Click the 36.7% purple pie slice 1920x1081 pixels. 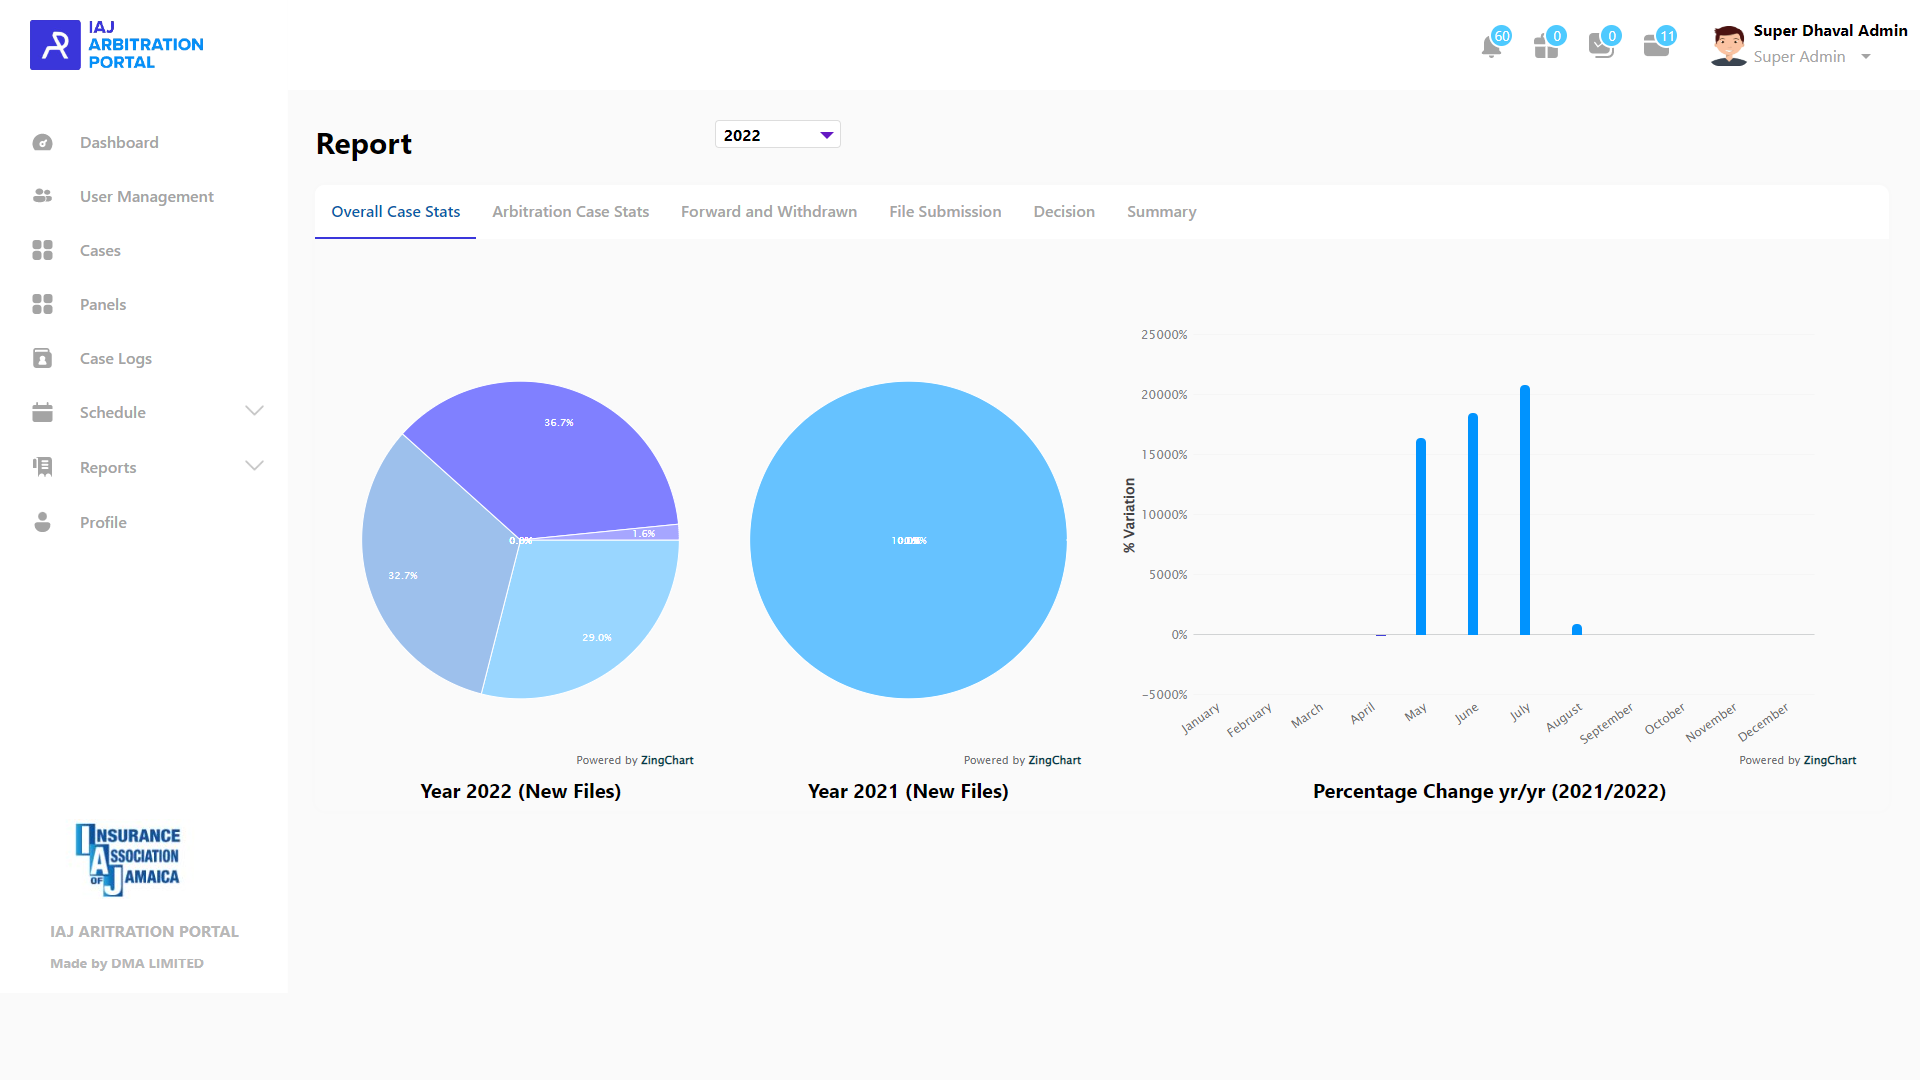560,450
